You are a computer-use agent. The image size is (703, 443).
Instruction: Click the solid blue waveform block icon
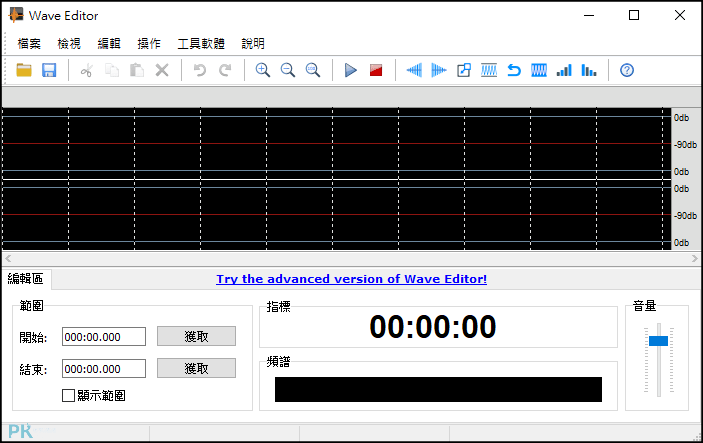point(539,70)
